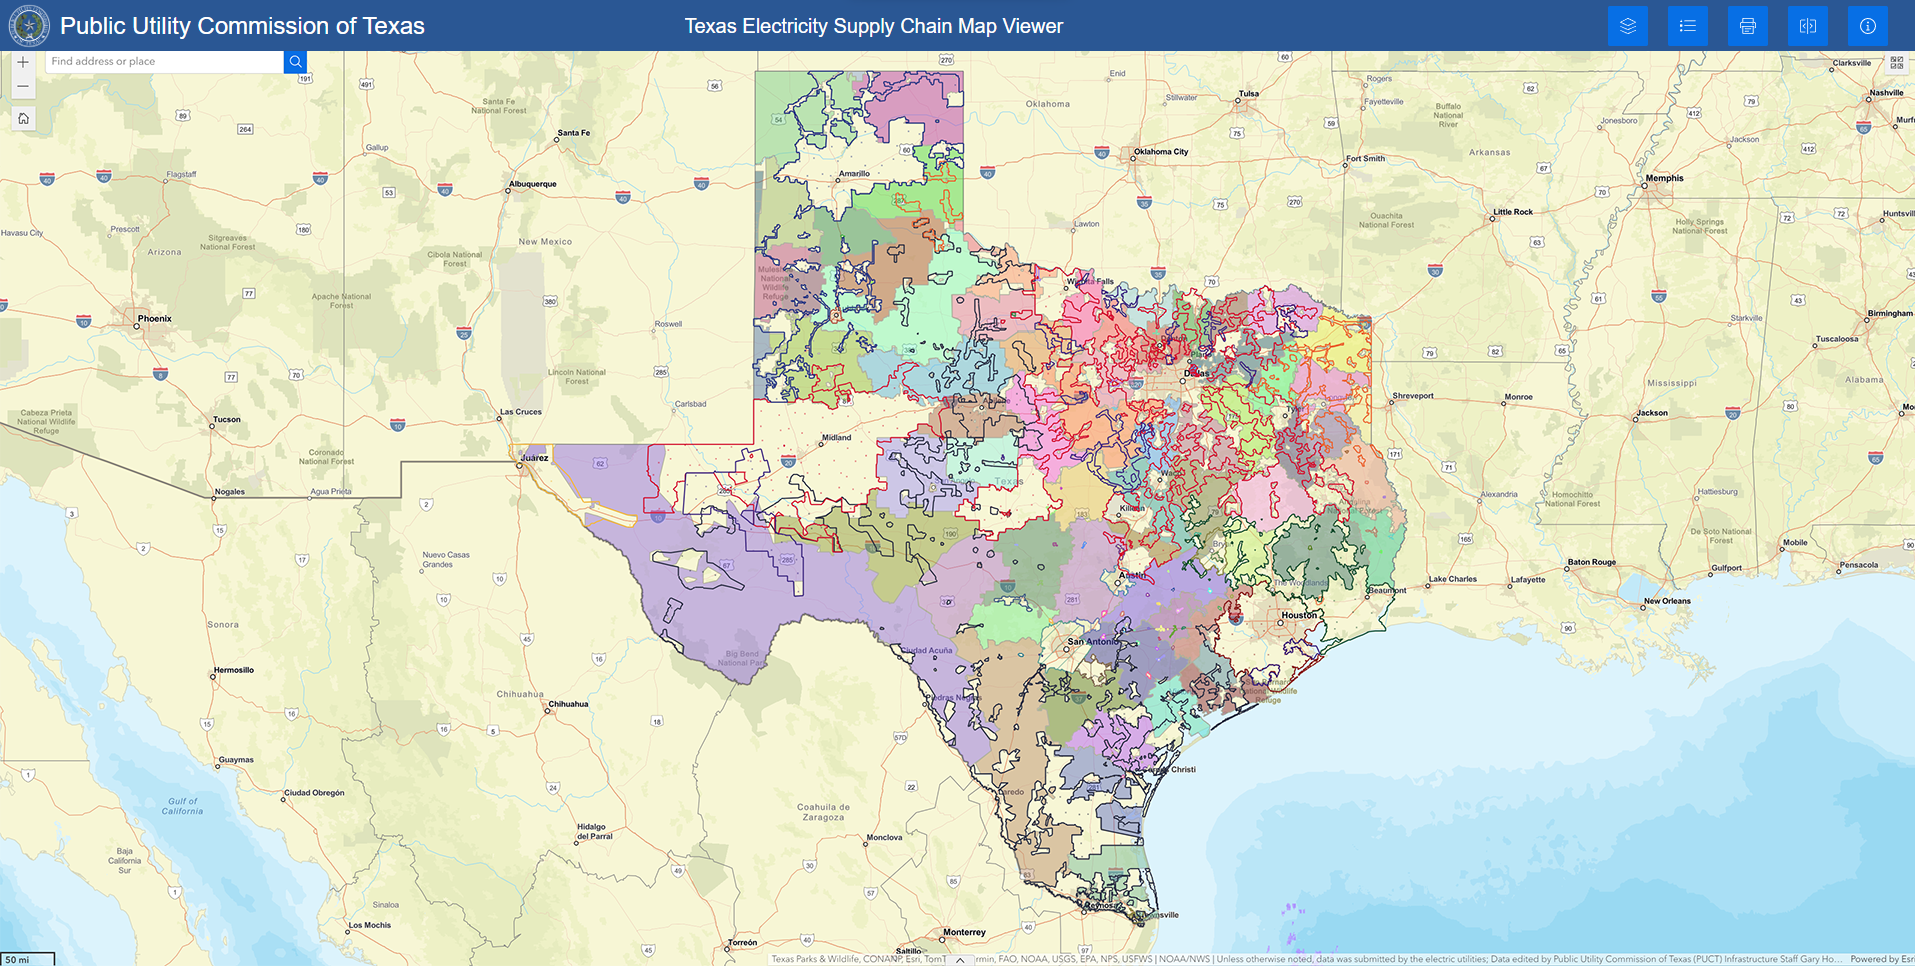This screenshot has width=1915, height=966.
Task: Click the Midland city label on the map
Action: pos(836,438)
